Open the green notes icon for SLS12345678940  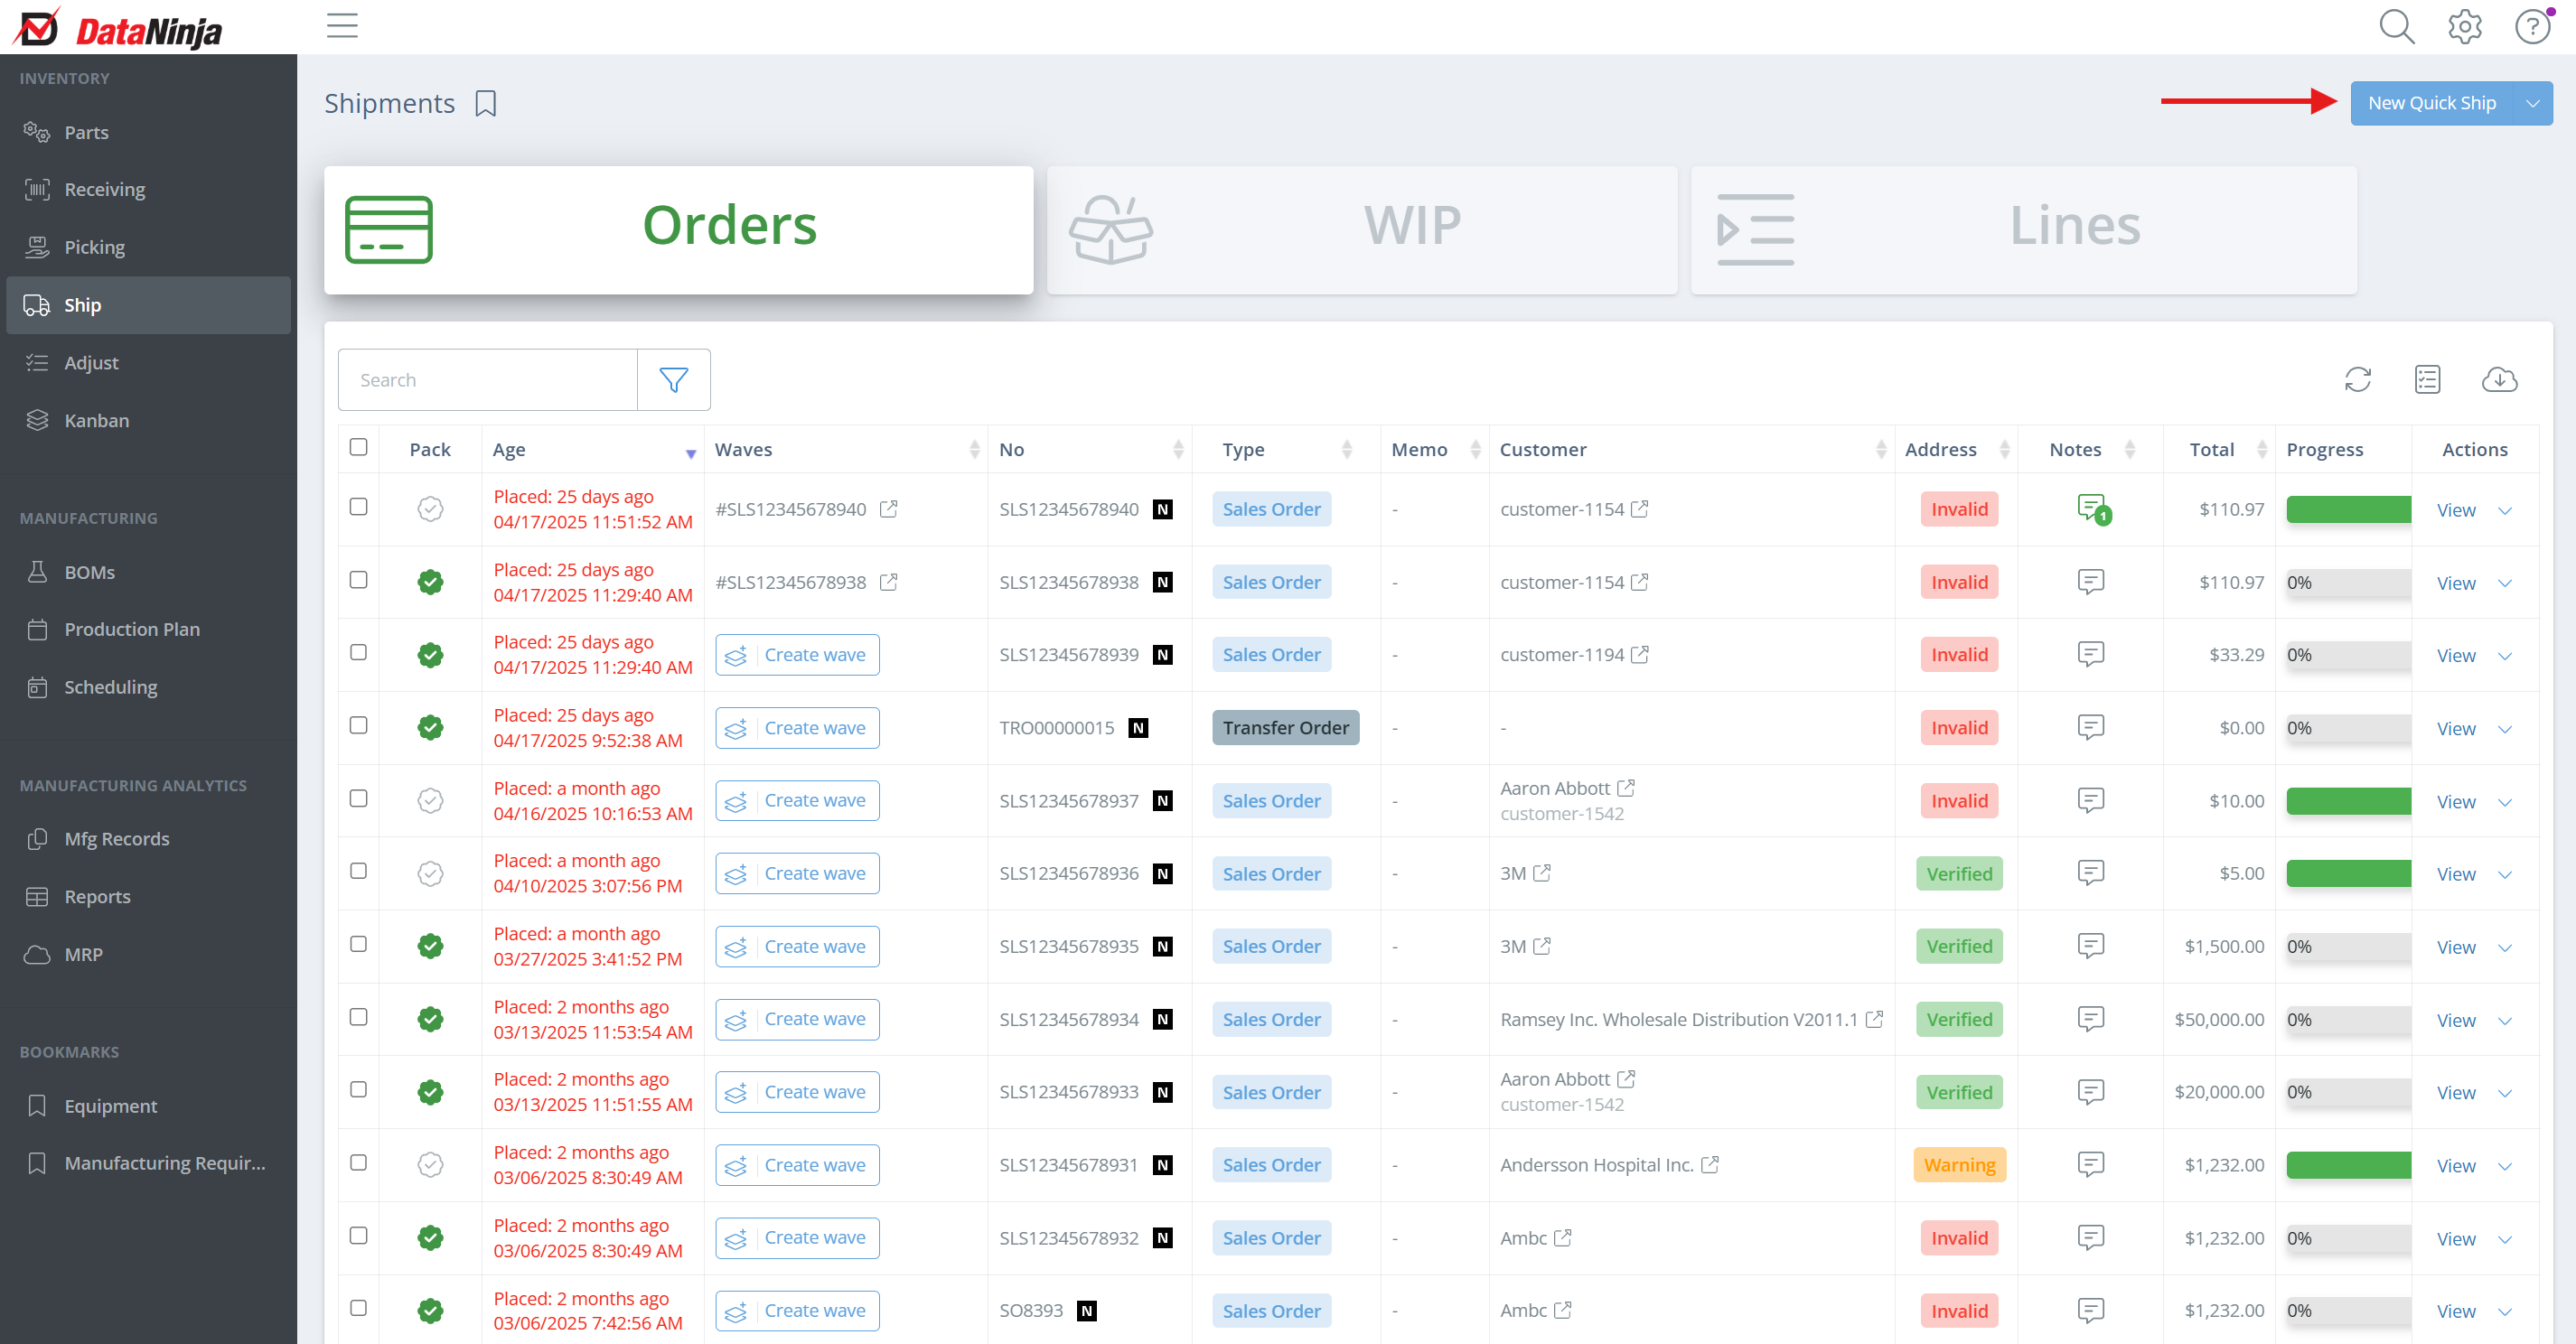pyautogui.click(x=2091, y=508)
